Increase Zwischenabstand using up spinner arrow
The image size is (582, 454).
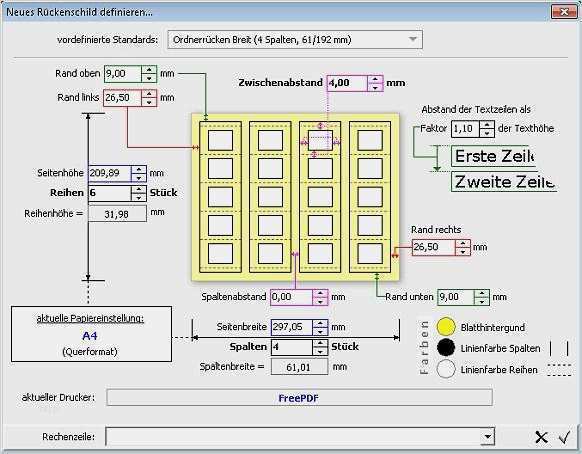375,79
